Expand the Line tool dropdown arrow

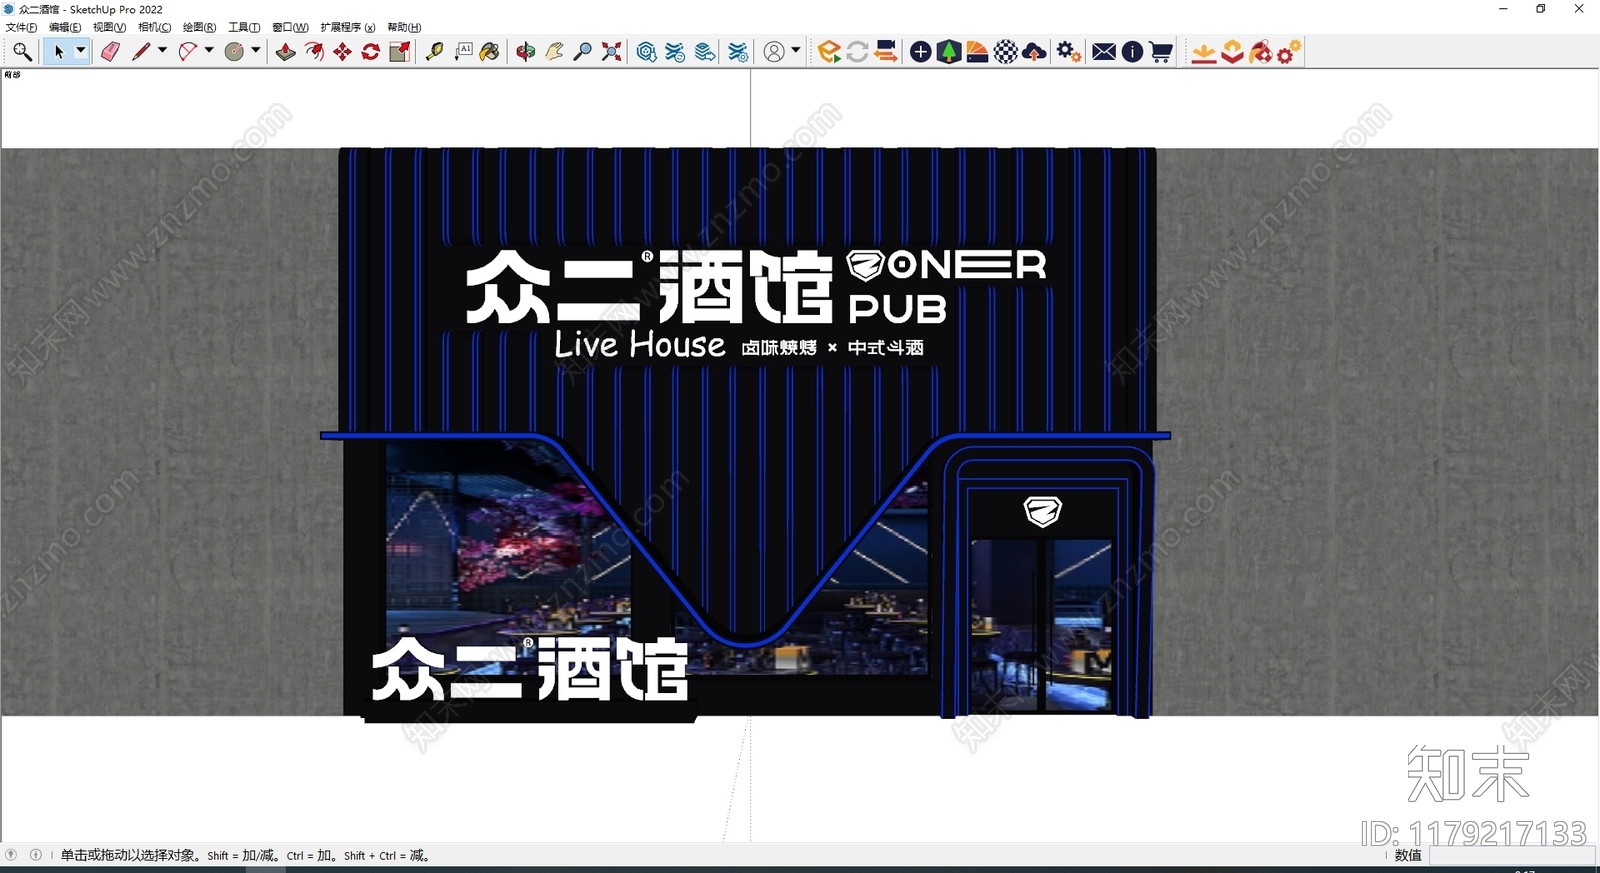[162, 50]
